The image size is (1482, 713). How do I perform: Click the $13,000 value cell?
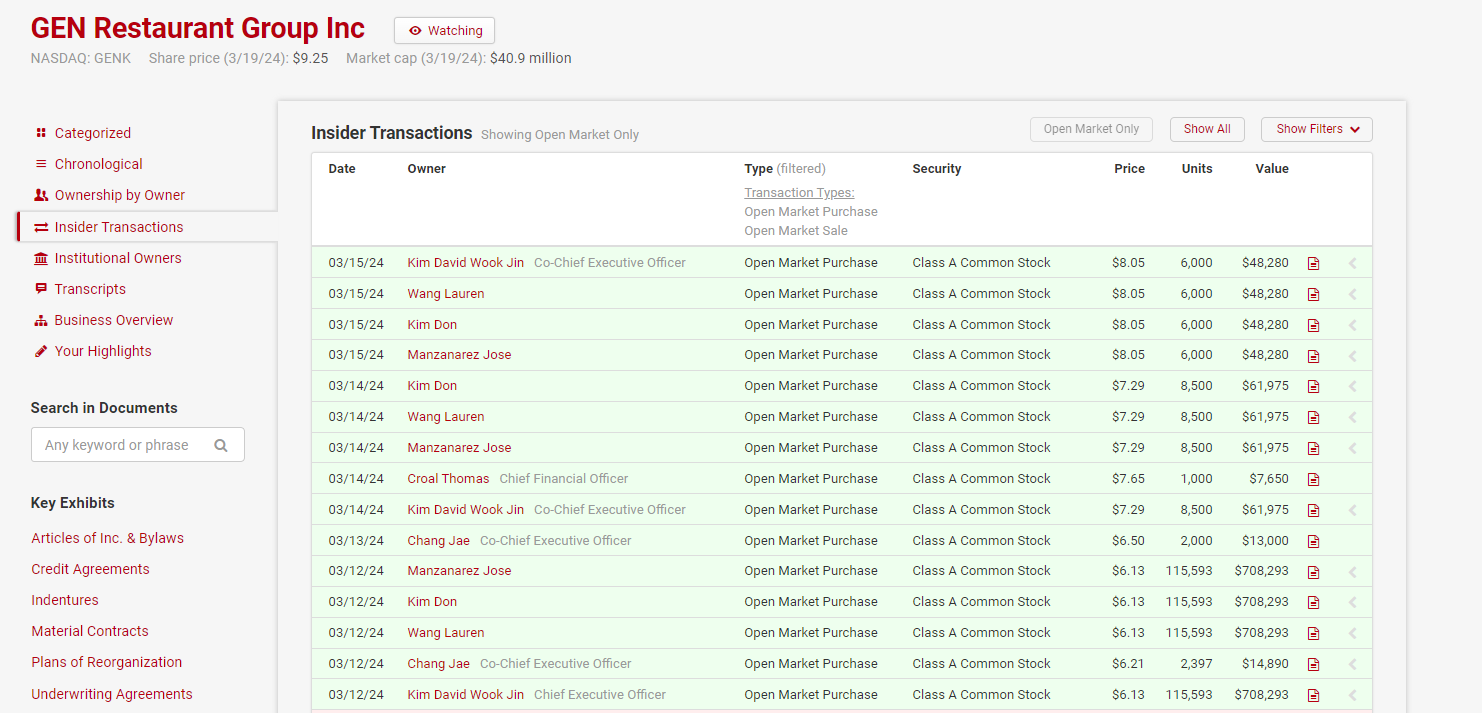tap(1266, 541)
